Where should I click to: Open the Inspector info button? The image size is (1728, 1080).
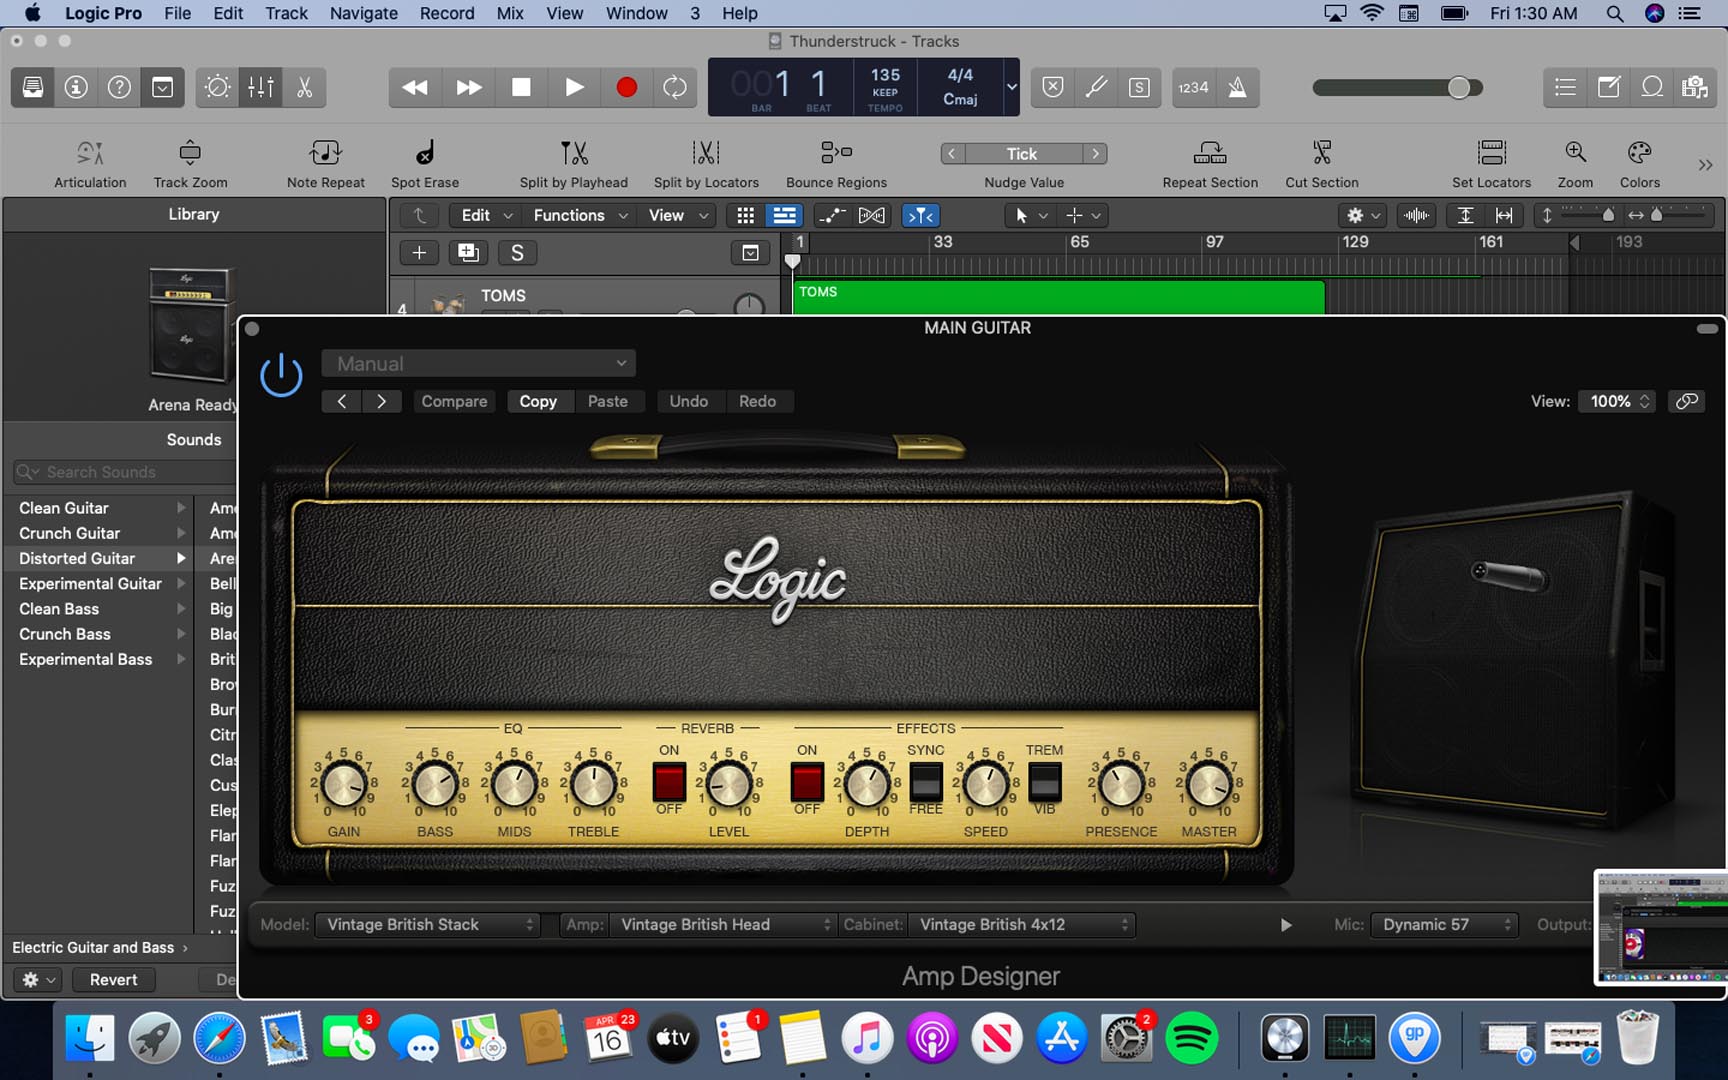[76, 87]
